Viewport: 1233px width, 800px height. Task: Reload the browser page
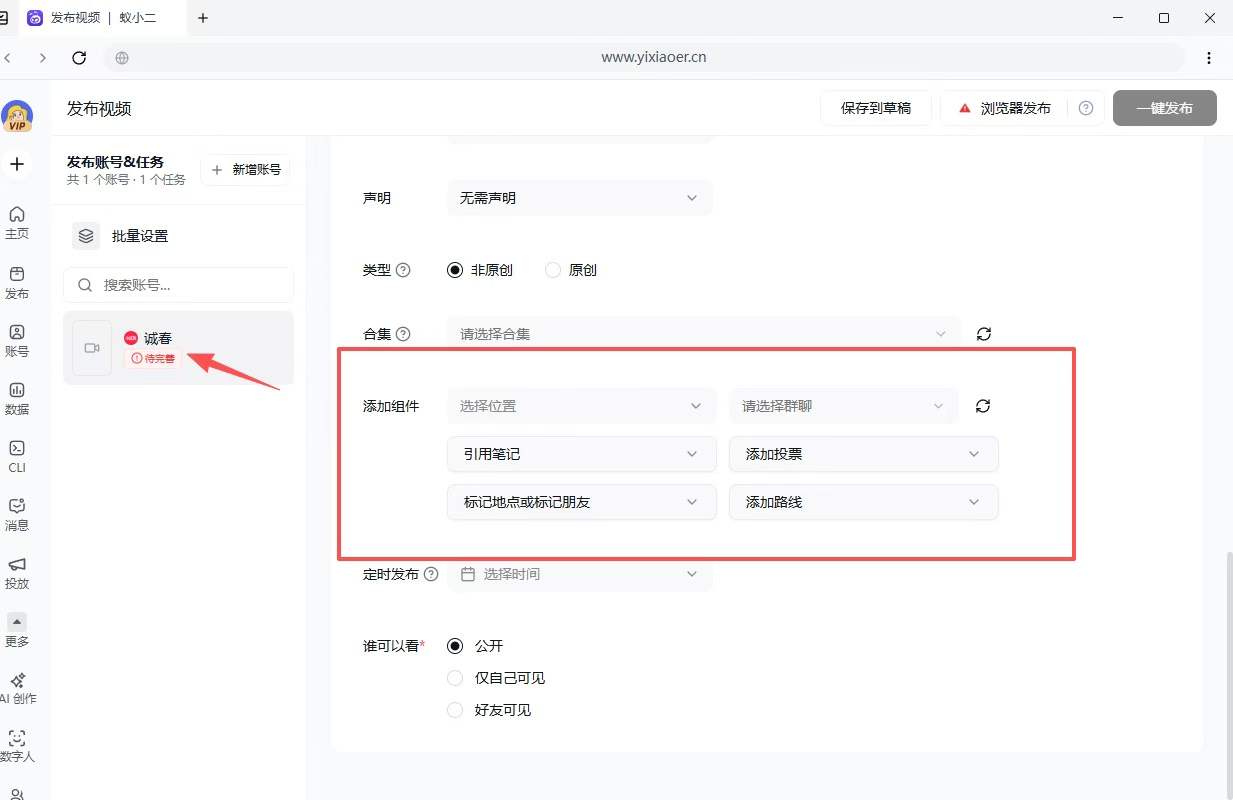[x=80, y=57]
